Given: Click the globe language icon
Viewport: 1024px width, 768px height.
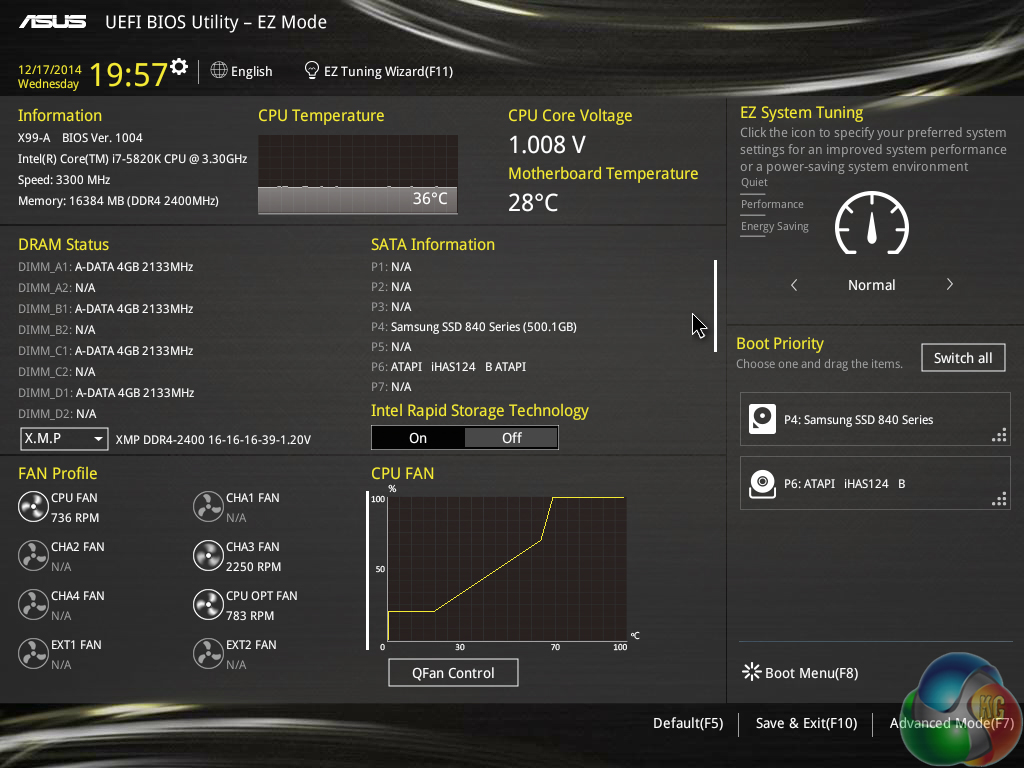Looking at the screenshot, I should (219, 71).
